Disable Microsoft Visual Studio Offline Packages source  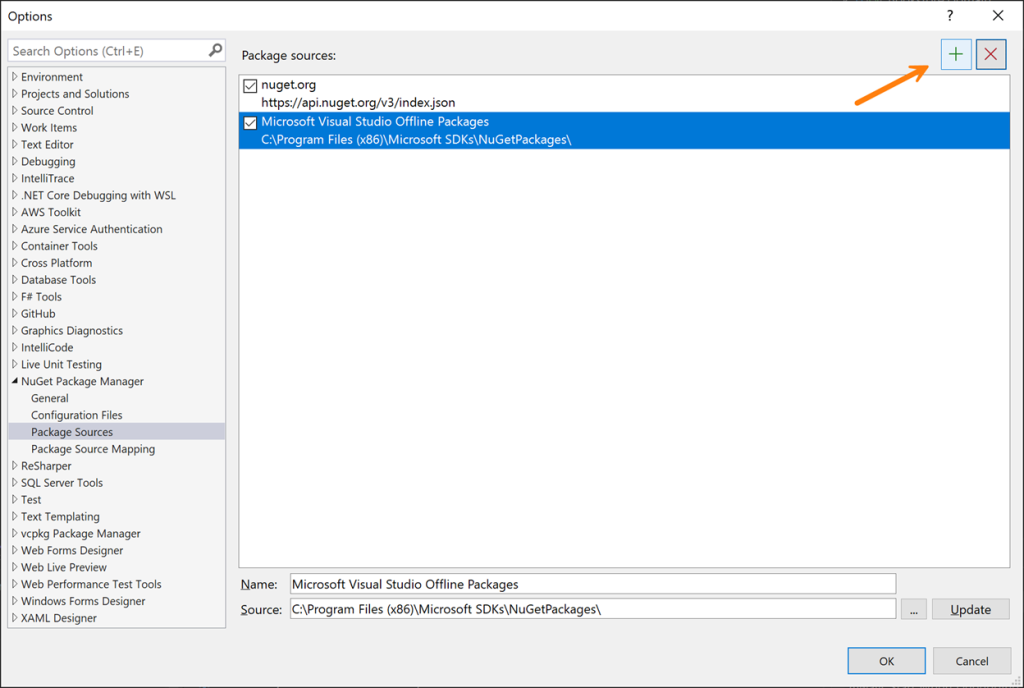click(x=249, y=122)
